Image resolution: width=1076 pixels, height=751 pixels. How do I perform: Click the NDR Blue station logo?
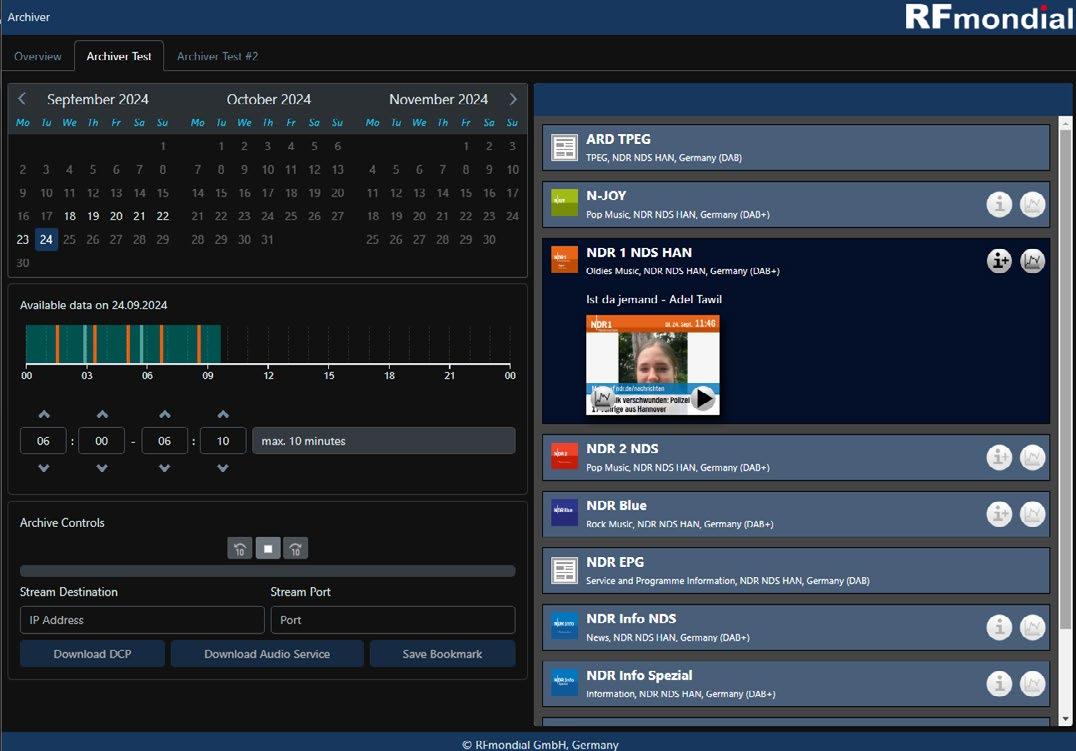(565, 512)
